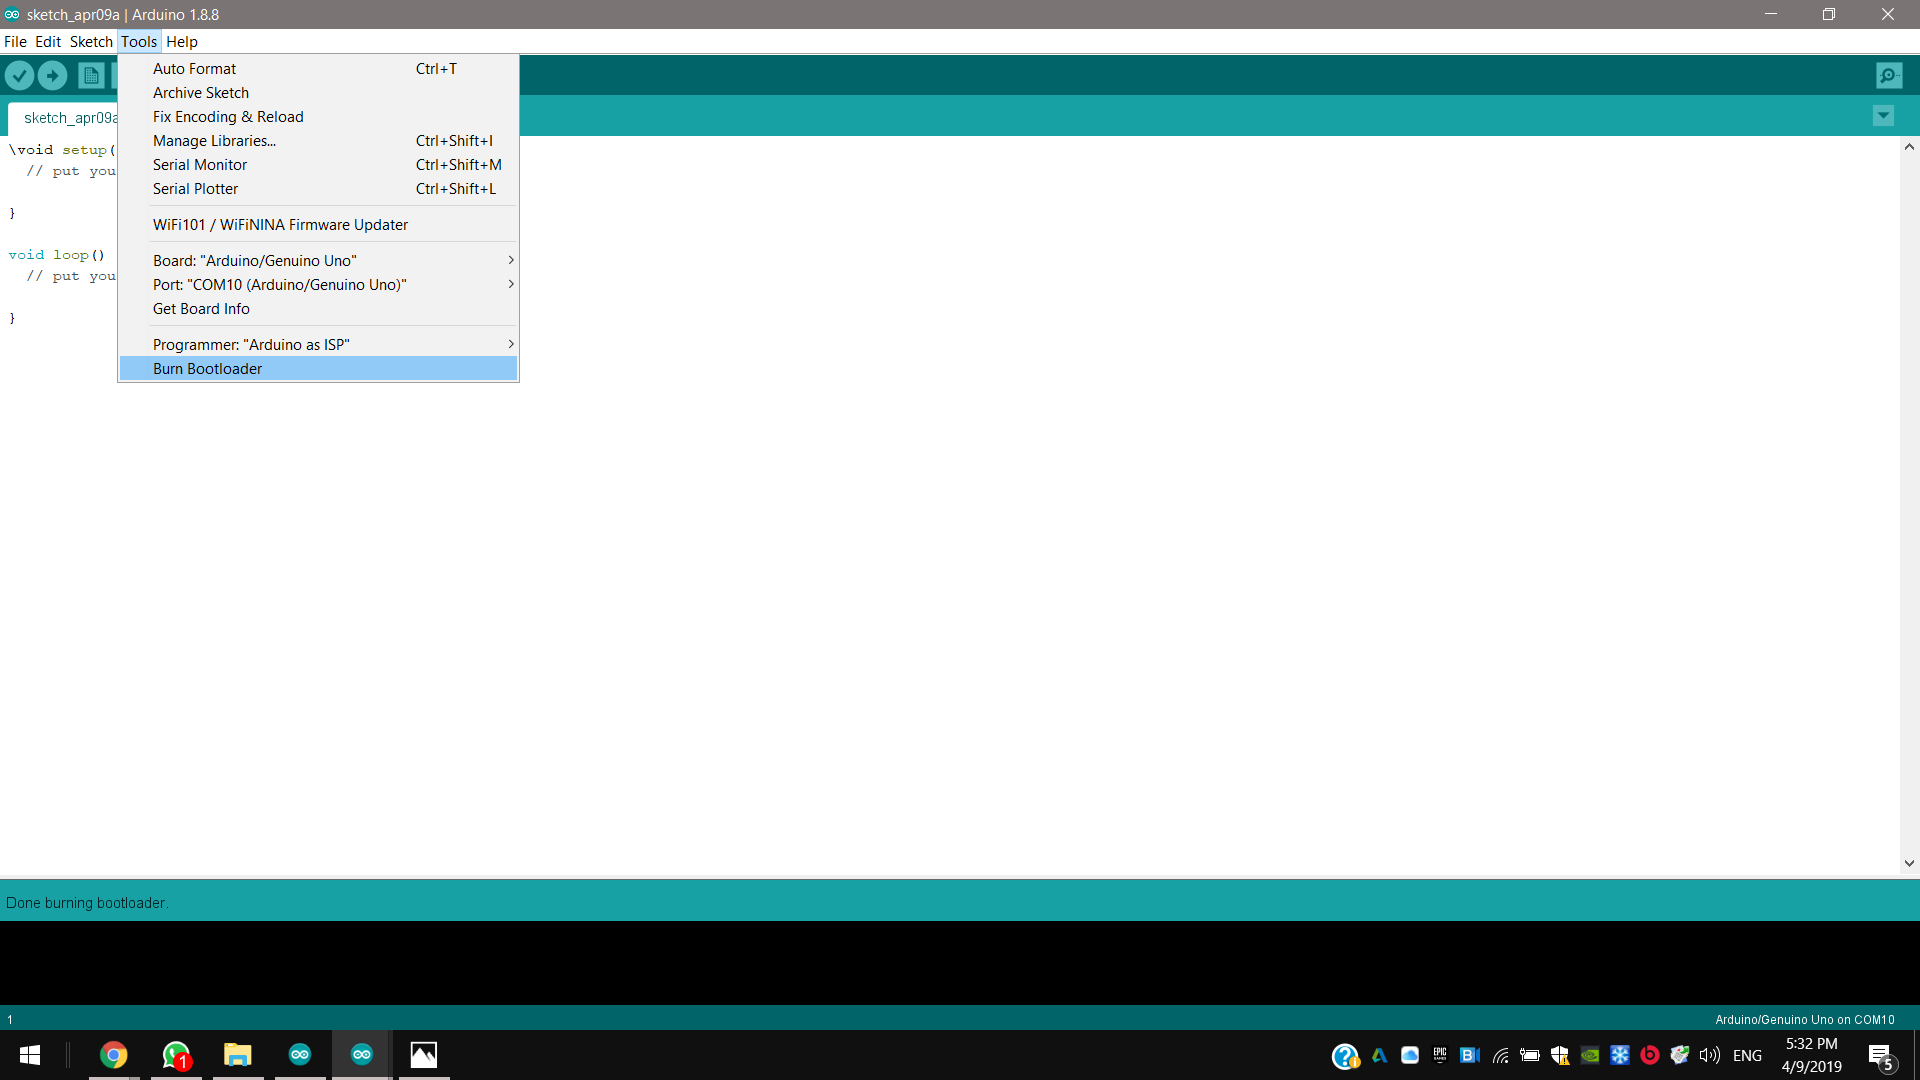Open Serial Monitor magnifier icon at top right
The width and height of the screenshot is (1920, 1080).
pyautogui.click(x=1889, y=75)
